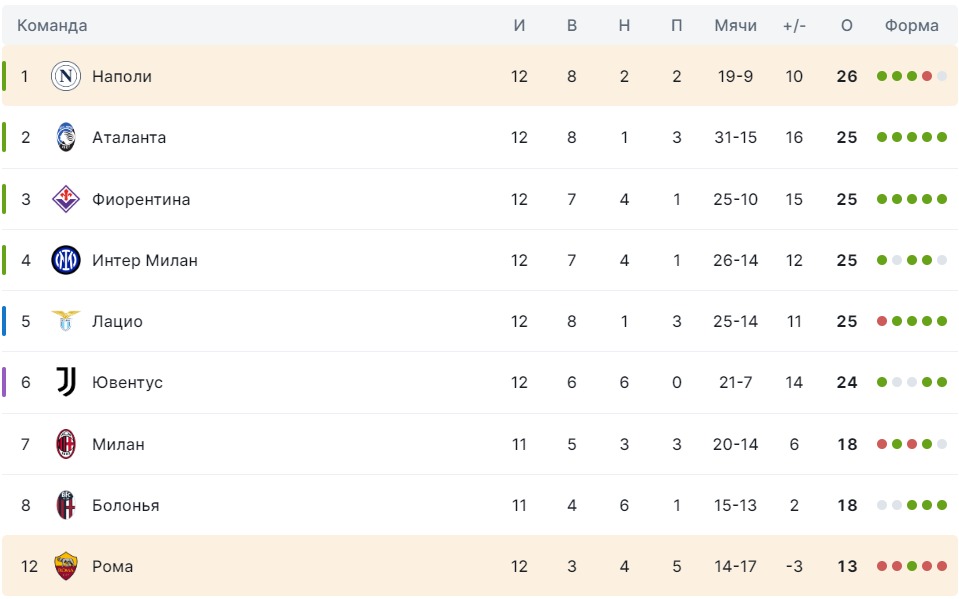Open the Ювентус team page
Viewport: 959px width, 599px height.
click(x=127, y=382)
